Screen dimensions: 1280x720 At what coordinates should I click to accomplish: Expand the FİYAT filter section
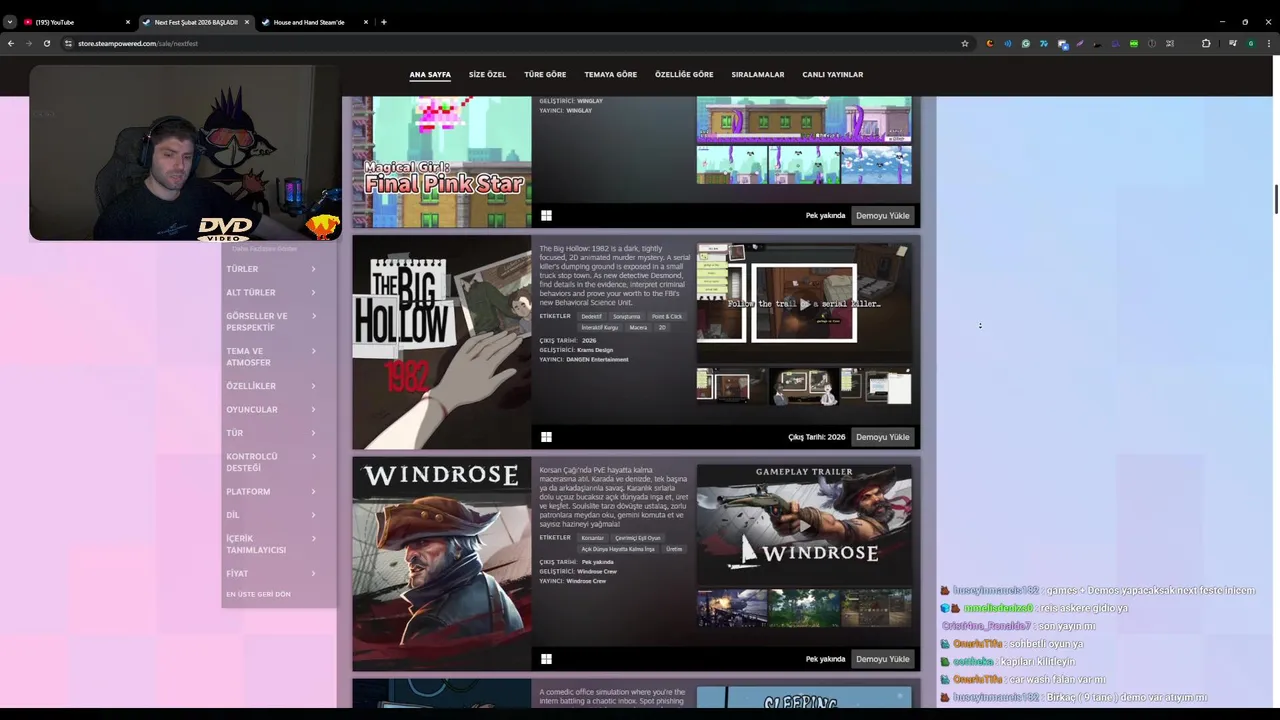click(x=271, y=574)
